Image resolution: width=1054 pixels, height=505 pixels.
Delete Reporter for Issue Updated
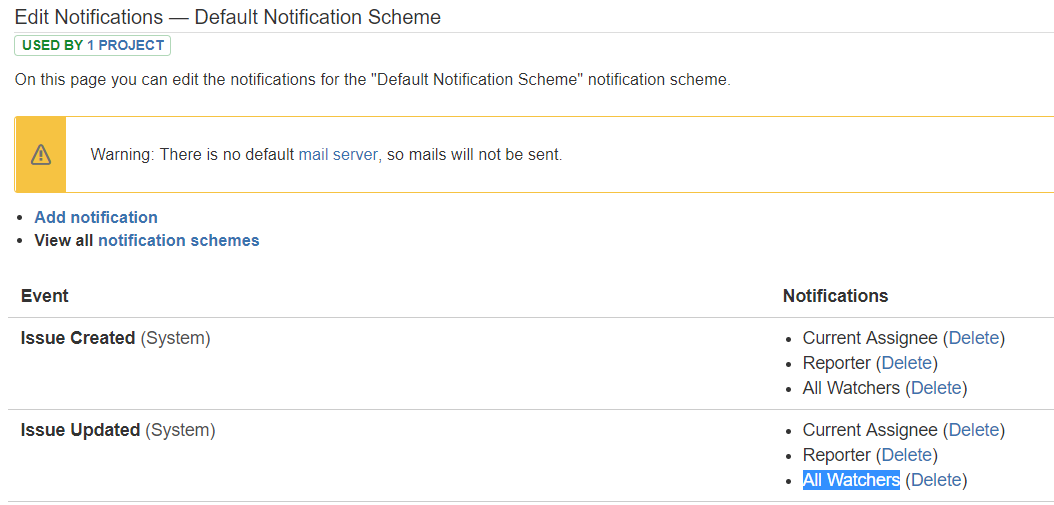(907, 455)
